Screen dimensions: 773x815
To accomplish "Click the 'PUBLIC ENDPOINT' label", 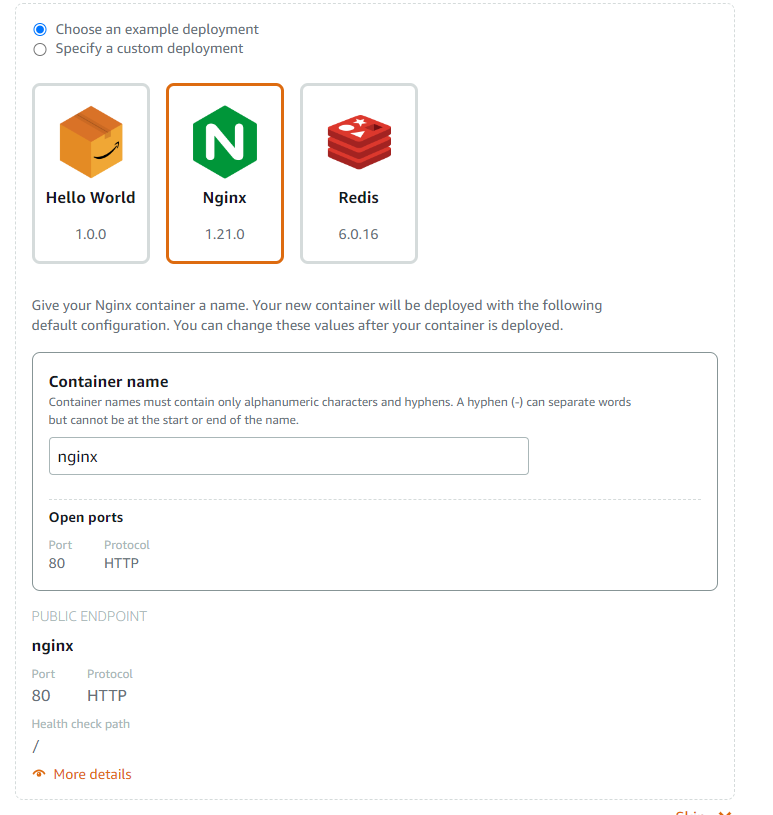I will (89, 616).
